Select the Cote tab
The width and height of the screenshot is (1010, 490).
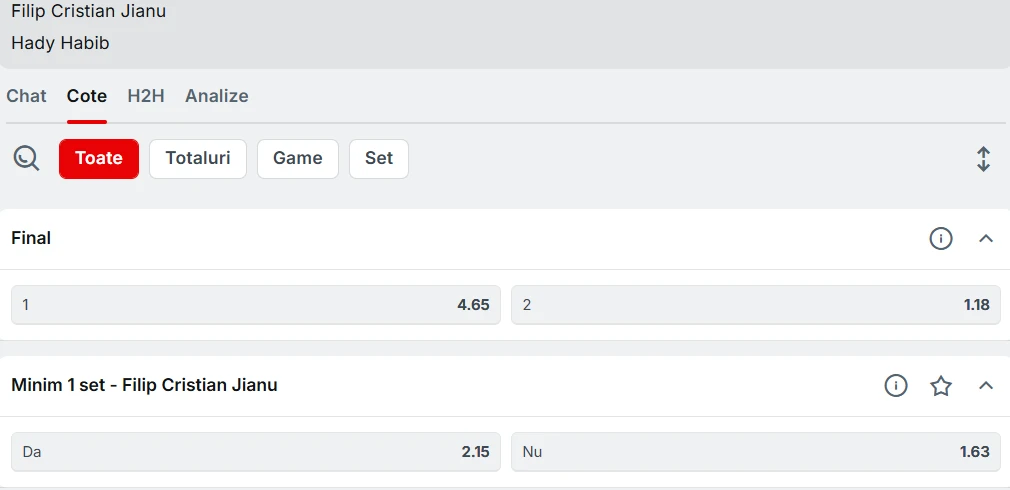(x=87, y=96)
